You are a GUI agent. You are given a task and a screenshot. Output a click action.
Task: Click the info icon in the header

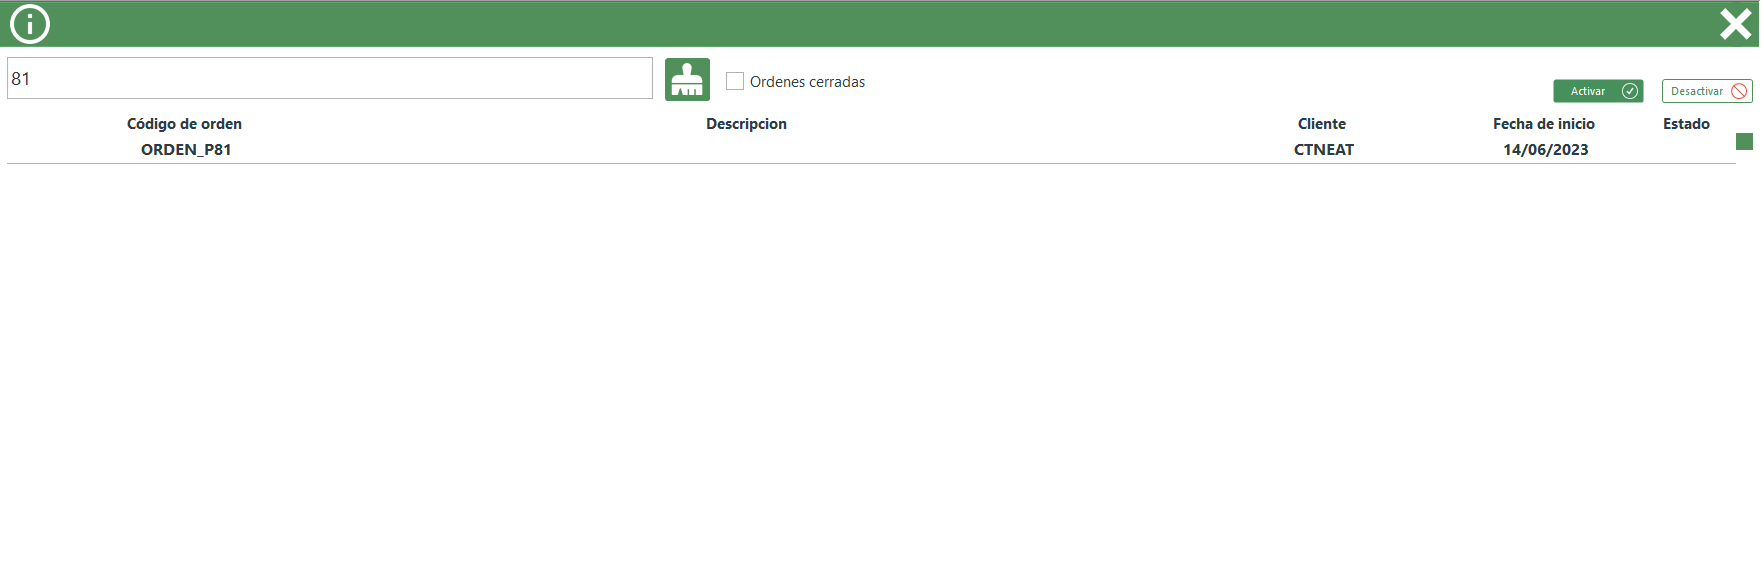[x=30, y=24]
